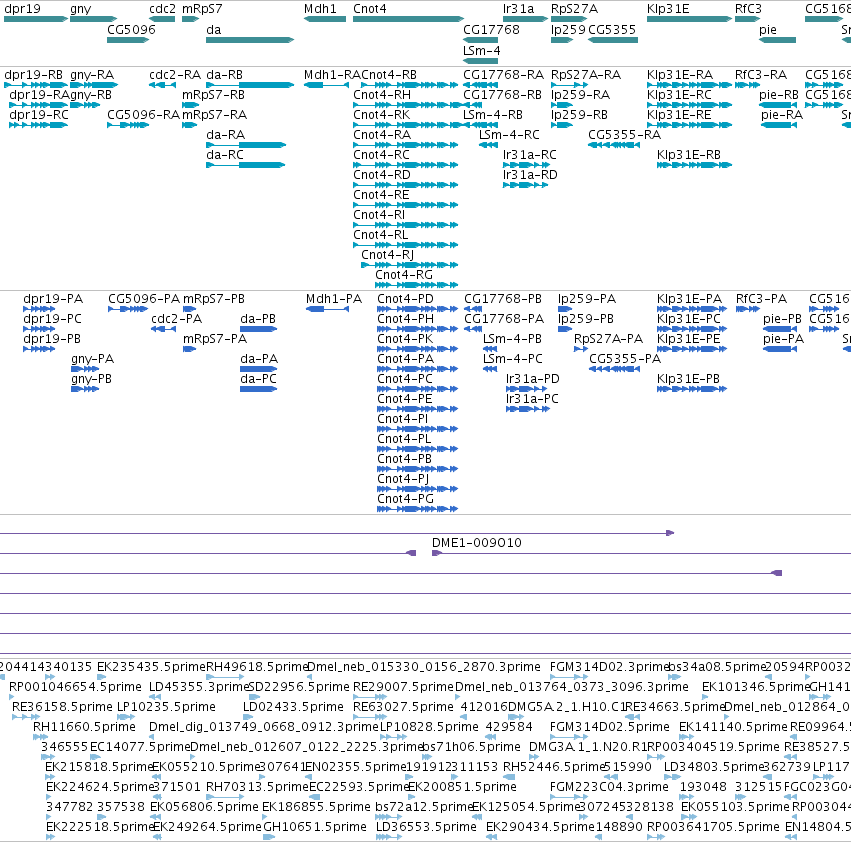This screenshot has height=842, width=851.
Task: Select the dpr19 gene arrow
Action: (x=36, y=19)
